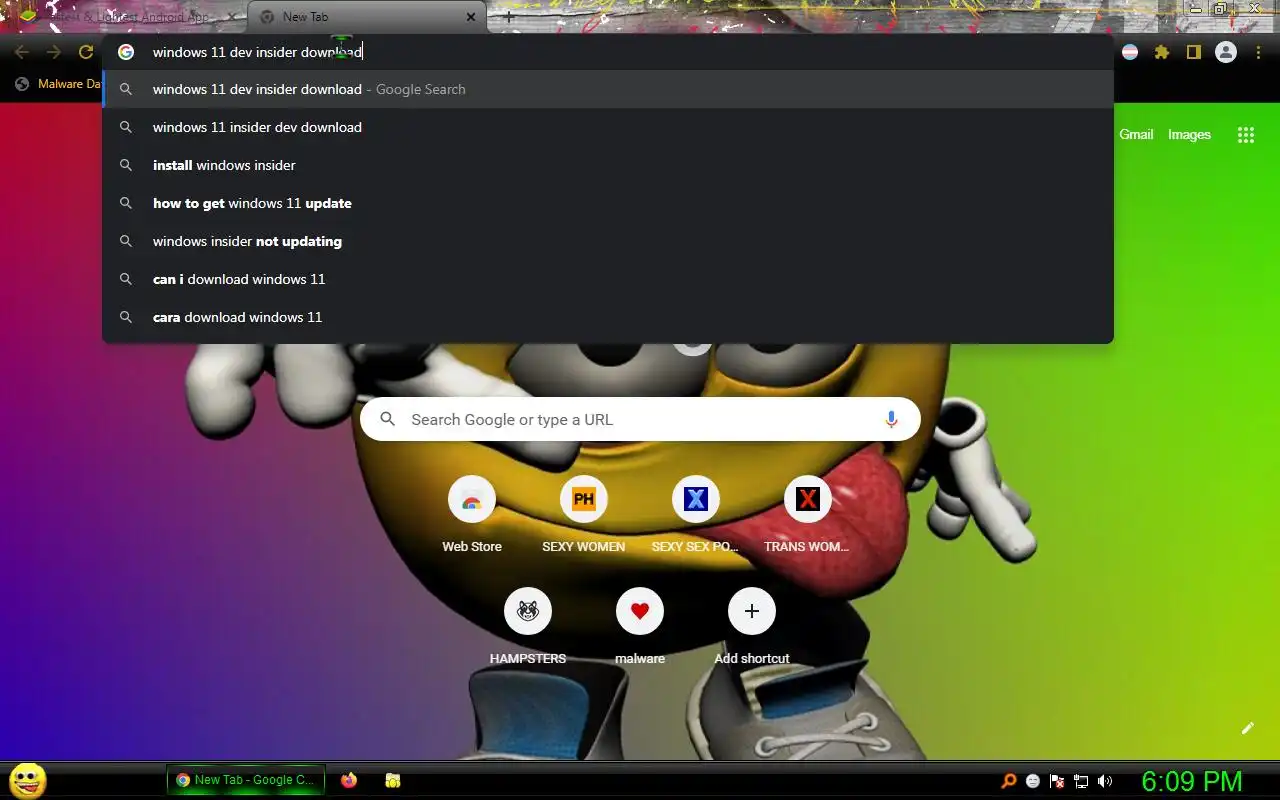Image resolution: width=1280 pixels, height=800 pixels.
Task: Open the Web Store shortcut
Action: pyautogui.click(x=472, y=515)
